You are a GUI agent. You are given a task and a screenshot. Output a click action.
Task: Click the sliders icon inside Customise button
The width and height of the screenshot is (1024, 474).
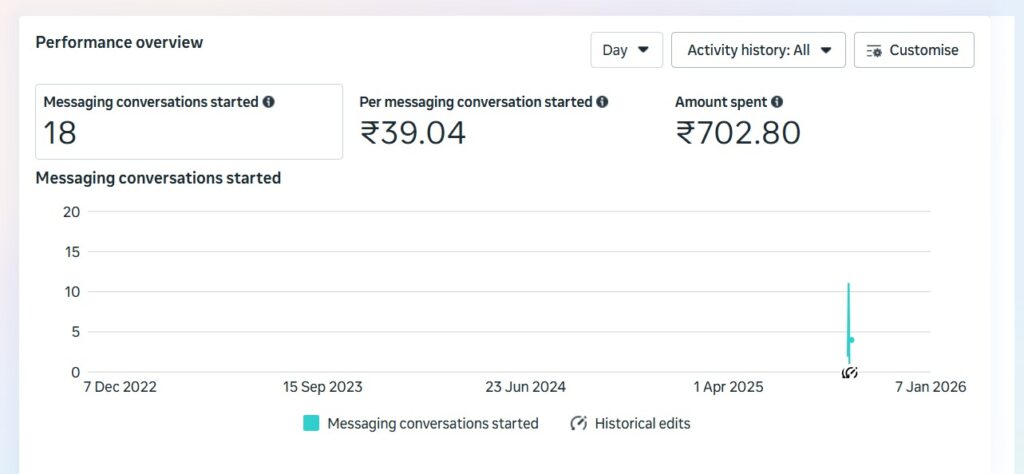tap(874, 50)
